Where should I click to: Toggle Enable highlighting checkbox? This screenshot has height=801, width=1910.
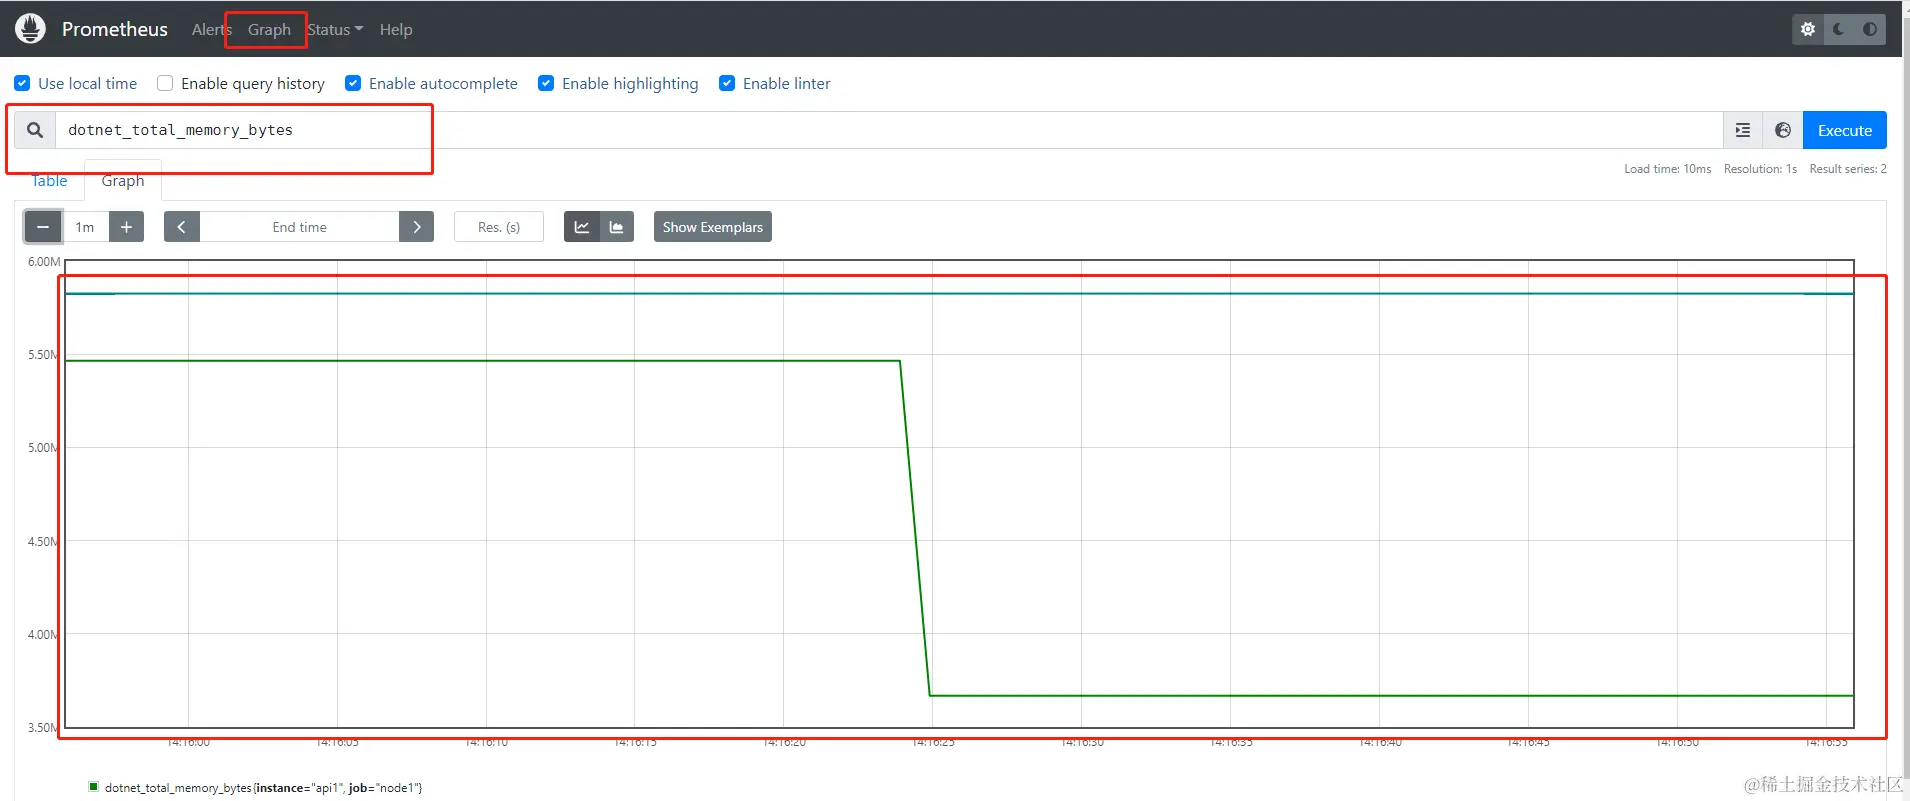546,83
